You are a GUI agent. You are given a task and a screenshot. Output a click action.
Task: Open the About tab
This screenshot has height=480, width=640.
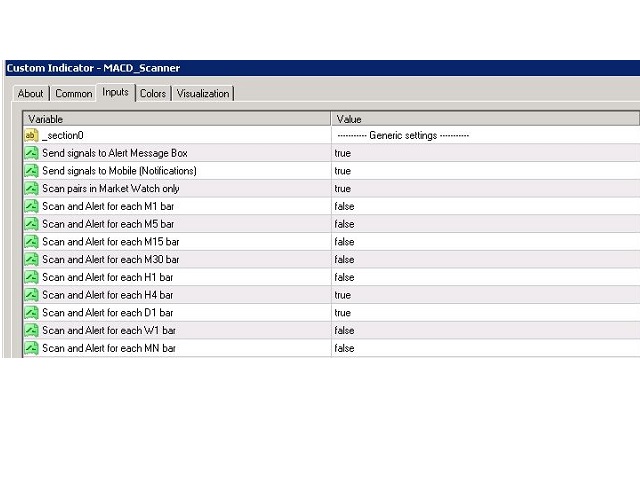pyautogui.click(x=31, y=93)
